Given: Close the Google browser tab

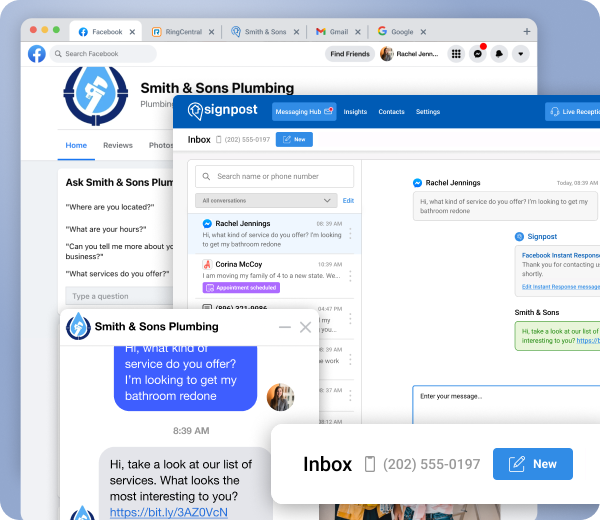Looking at the screenshot, I should coord(423,32).
